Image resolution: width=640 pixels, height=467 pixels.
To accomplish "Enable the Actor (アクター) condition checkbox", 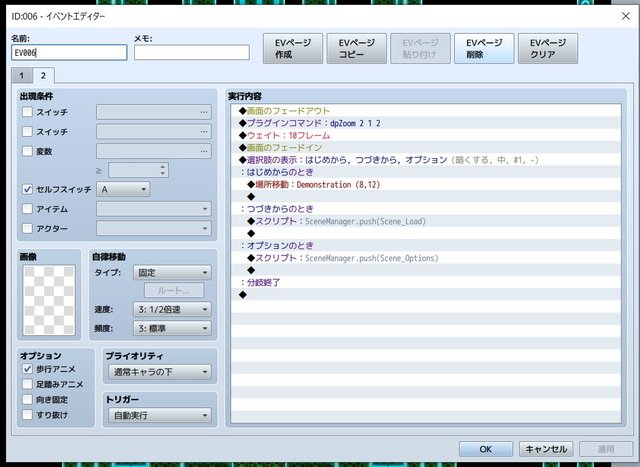I will coord(27,228).
